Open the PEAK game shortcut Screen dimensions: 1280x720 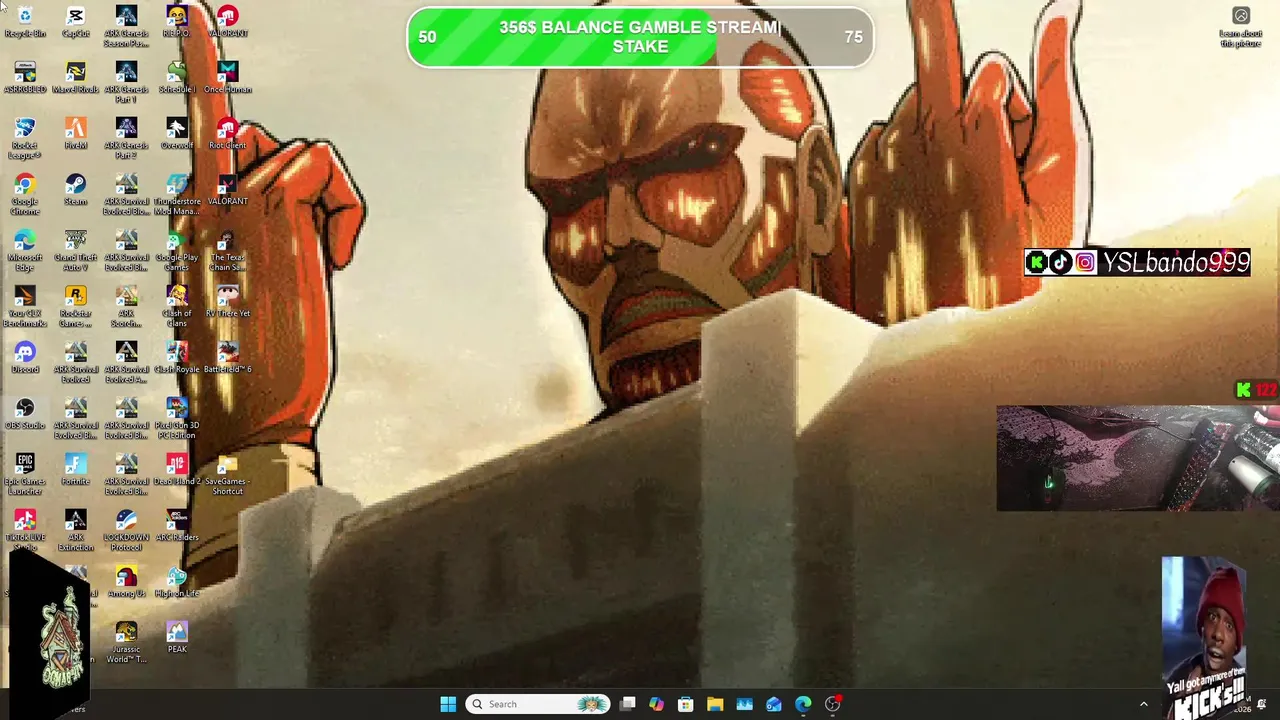177,638
